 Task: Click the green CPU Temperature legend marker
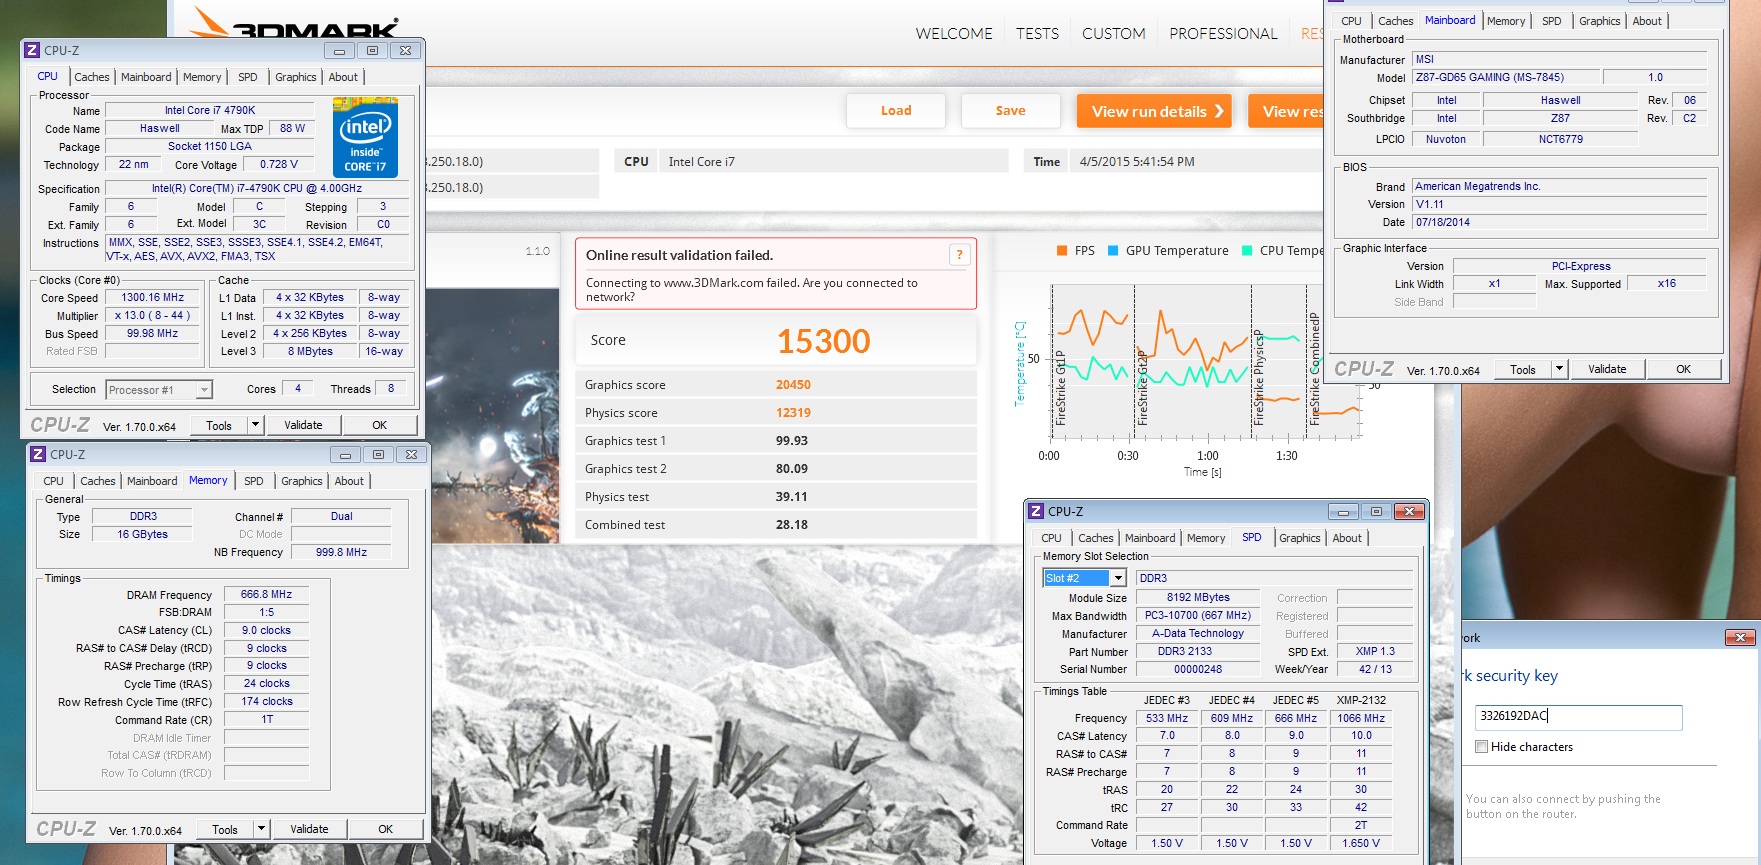tap(1247, 251)
